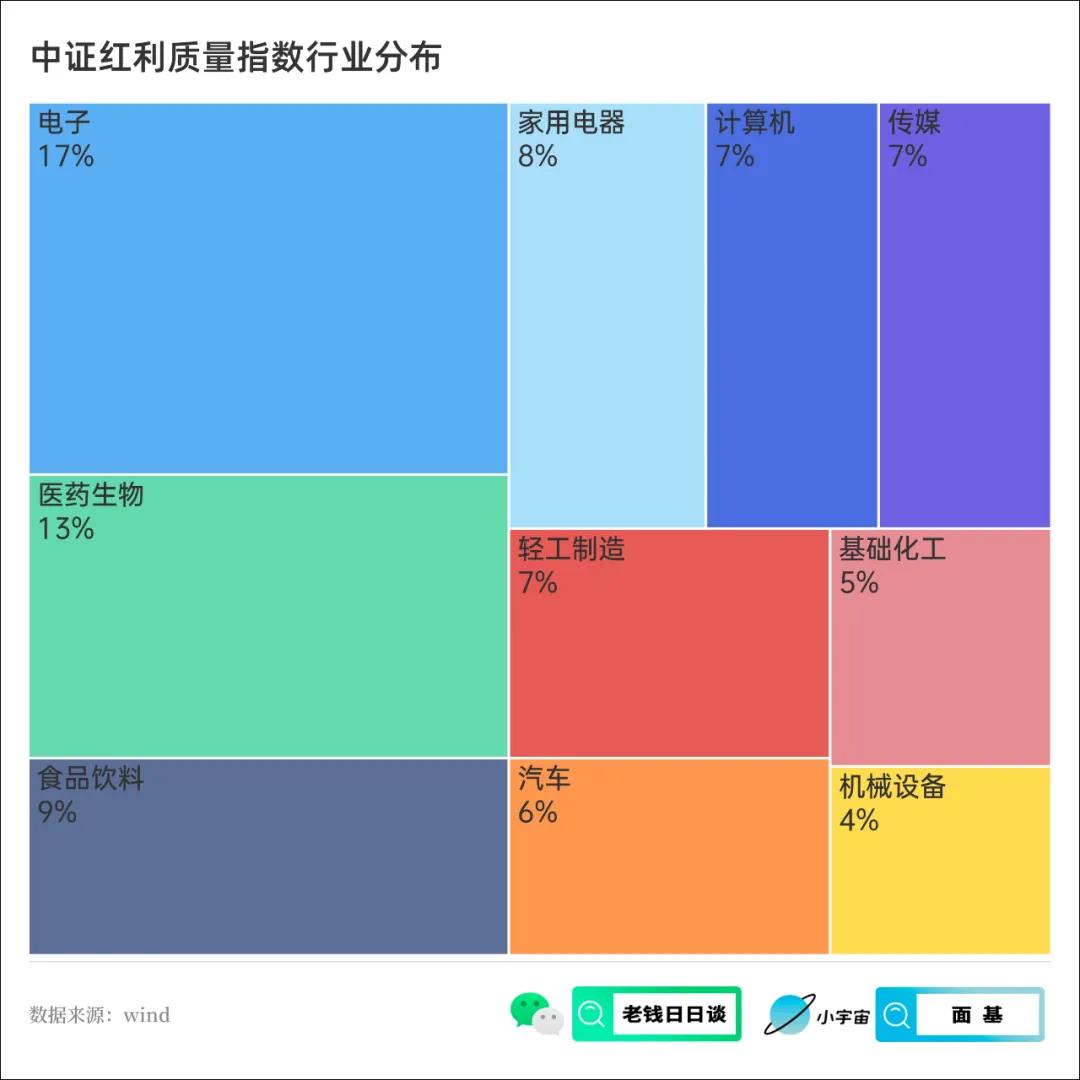The height and width of the screenshot is (1080, 1080).
Task: Click the 面基 search box
Action: [977, 1015]
